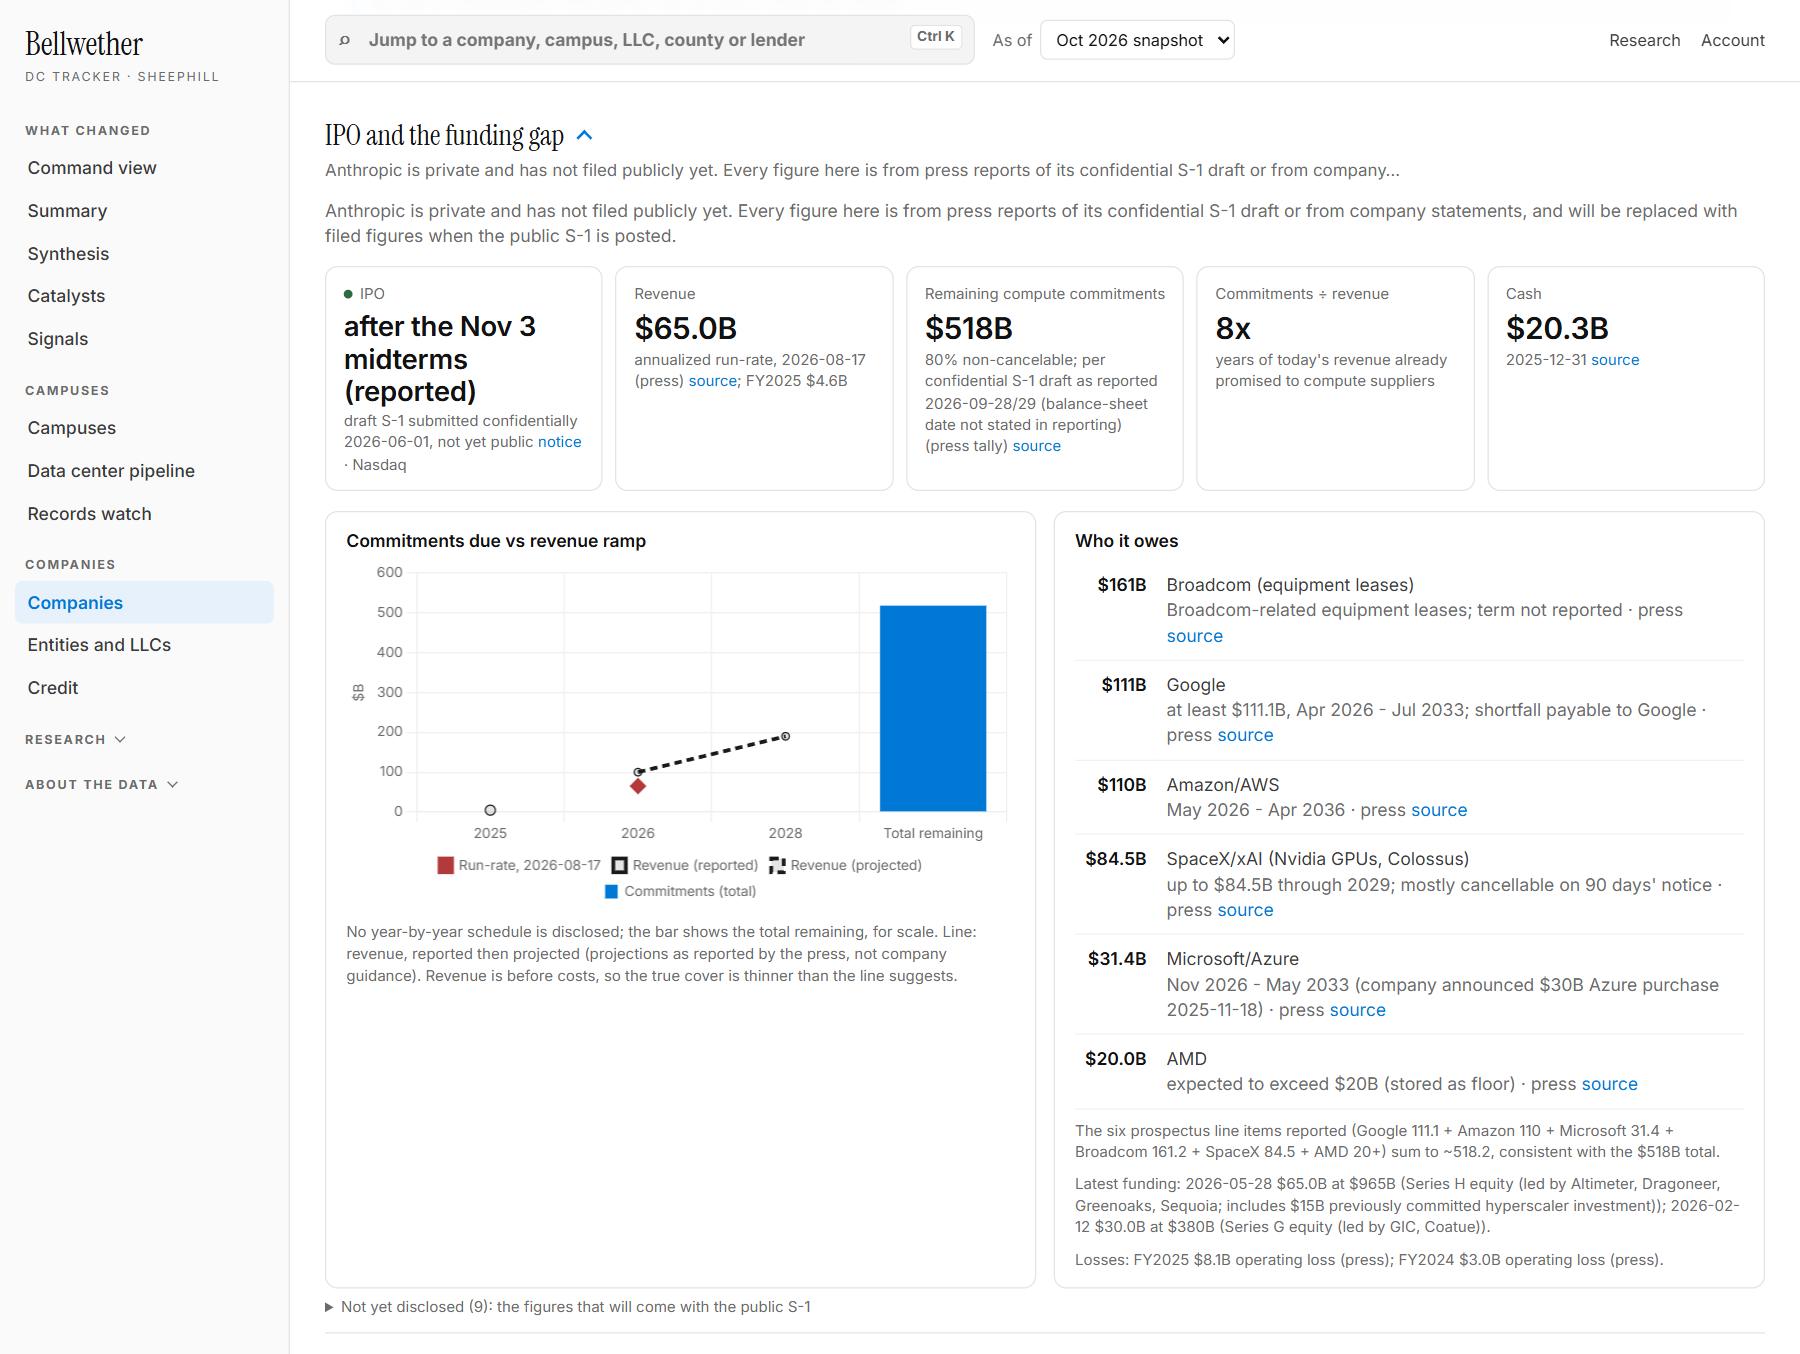Click the 2028 projected revenue point
Viewport: 1800px width, 1354px height.
pyautogui.click(x=786, y=736)
